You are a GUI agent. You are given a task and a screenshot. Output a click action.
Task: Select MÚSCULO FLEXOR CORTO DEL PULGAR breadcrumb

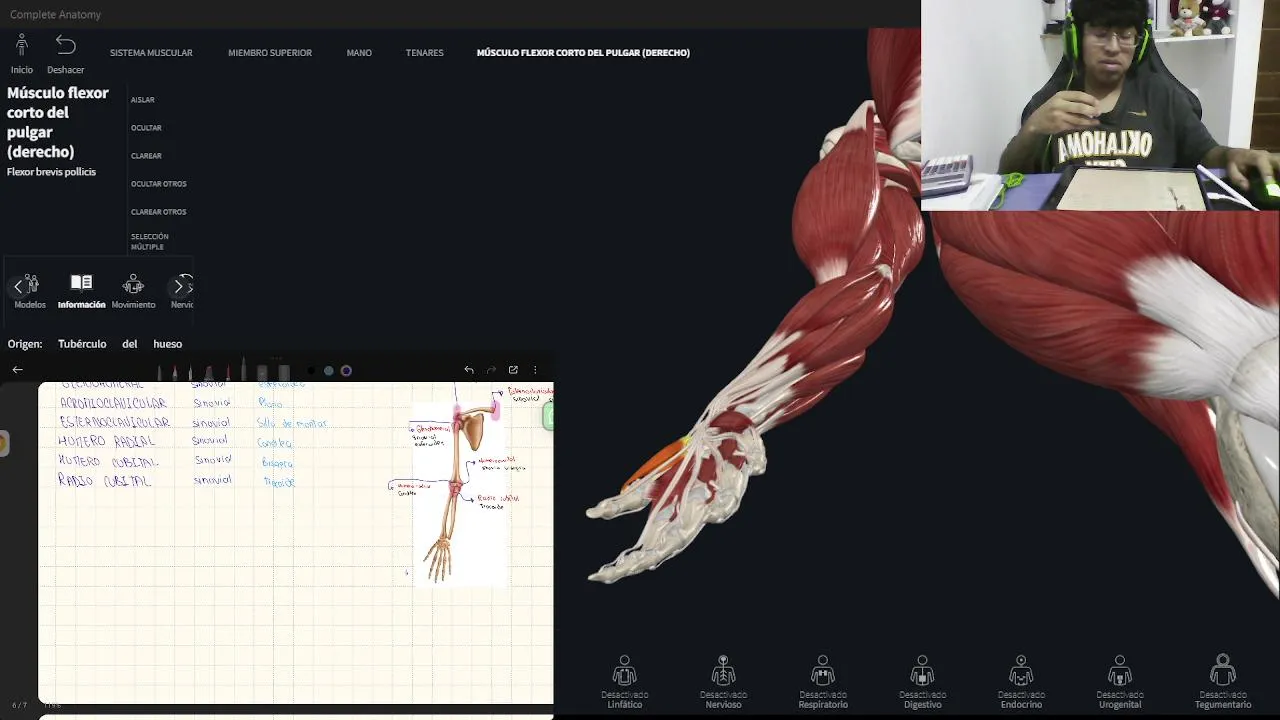click(583, 53)
